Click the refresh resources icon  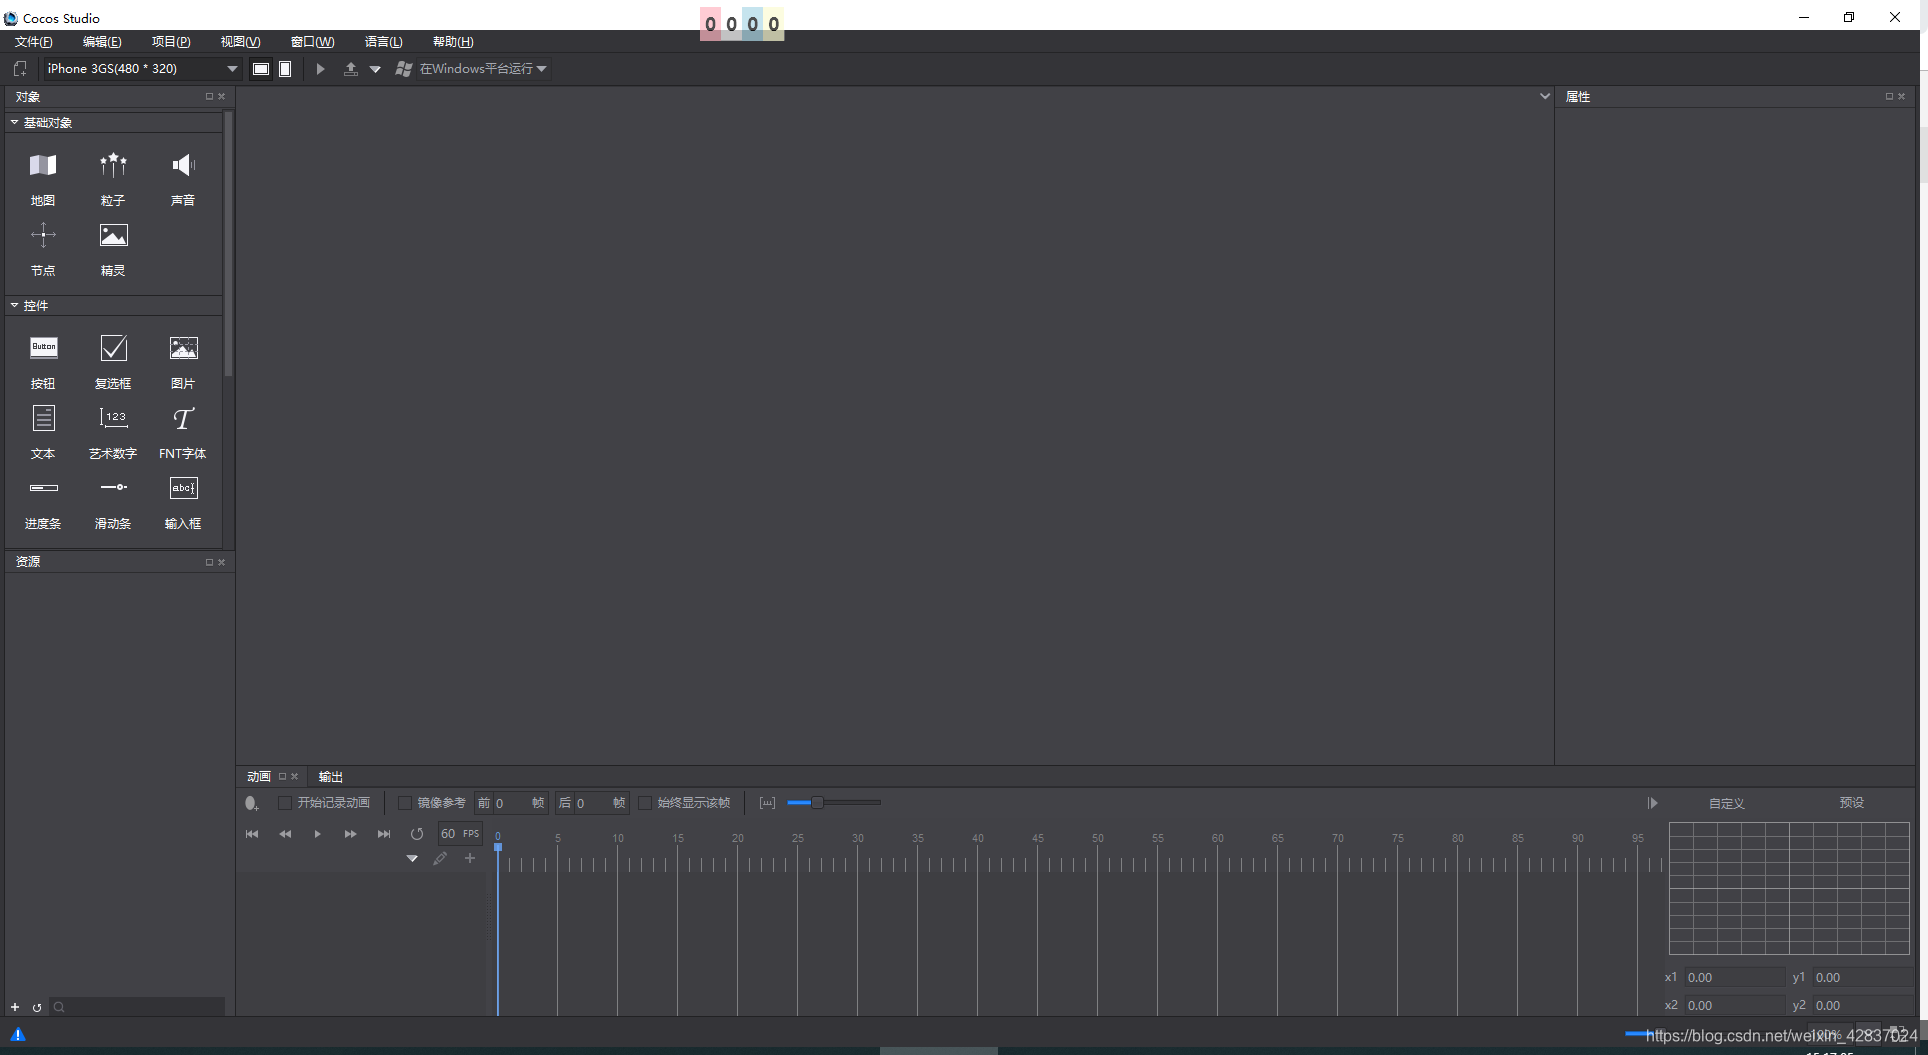(x=37, y=1007)
